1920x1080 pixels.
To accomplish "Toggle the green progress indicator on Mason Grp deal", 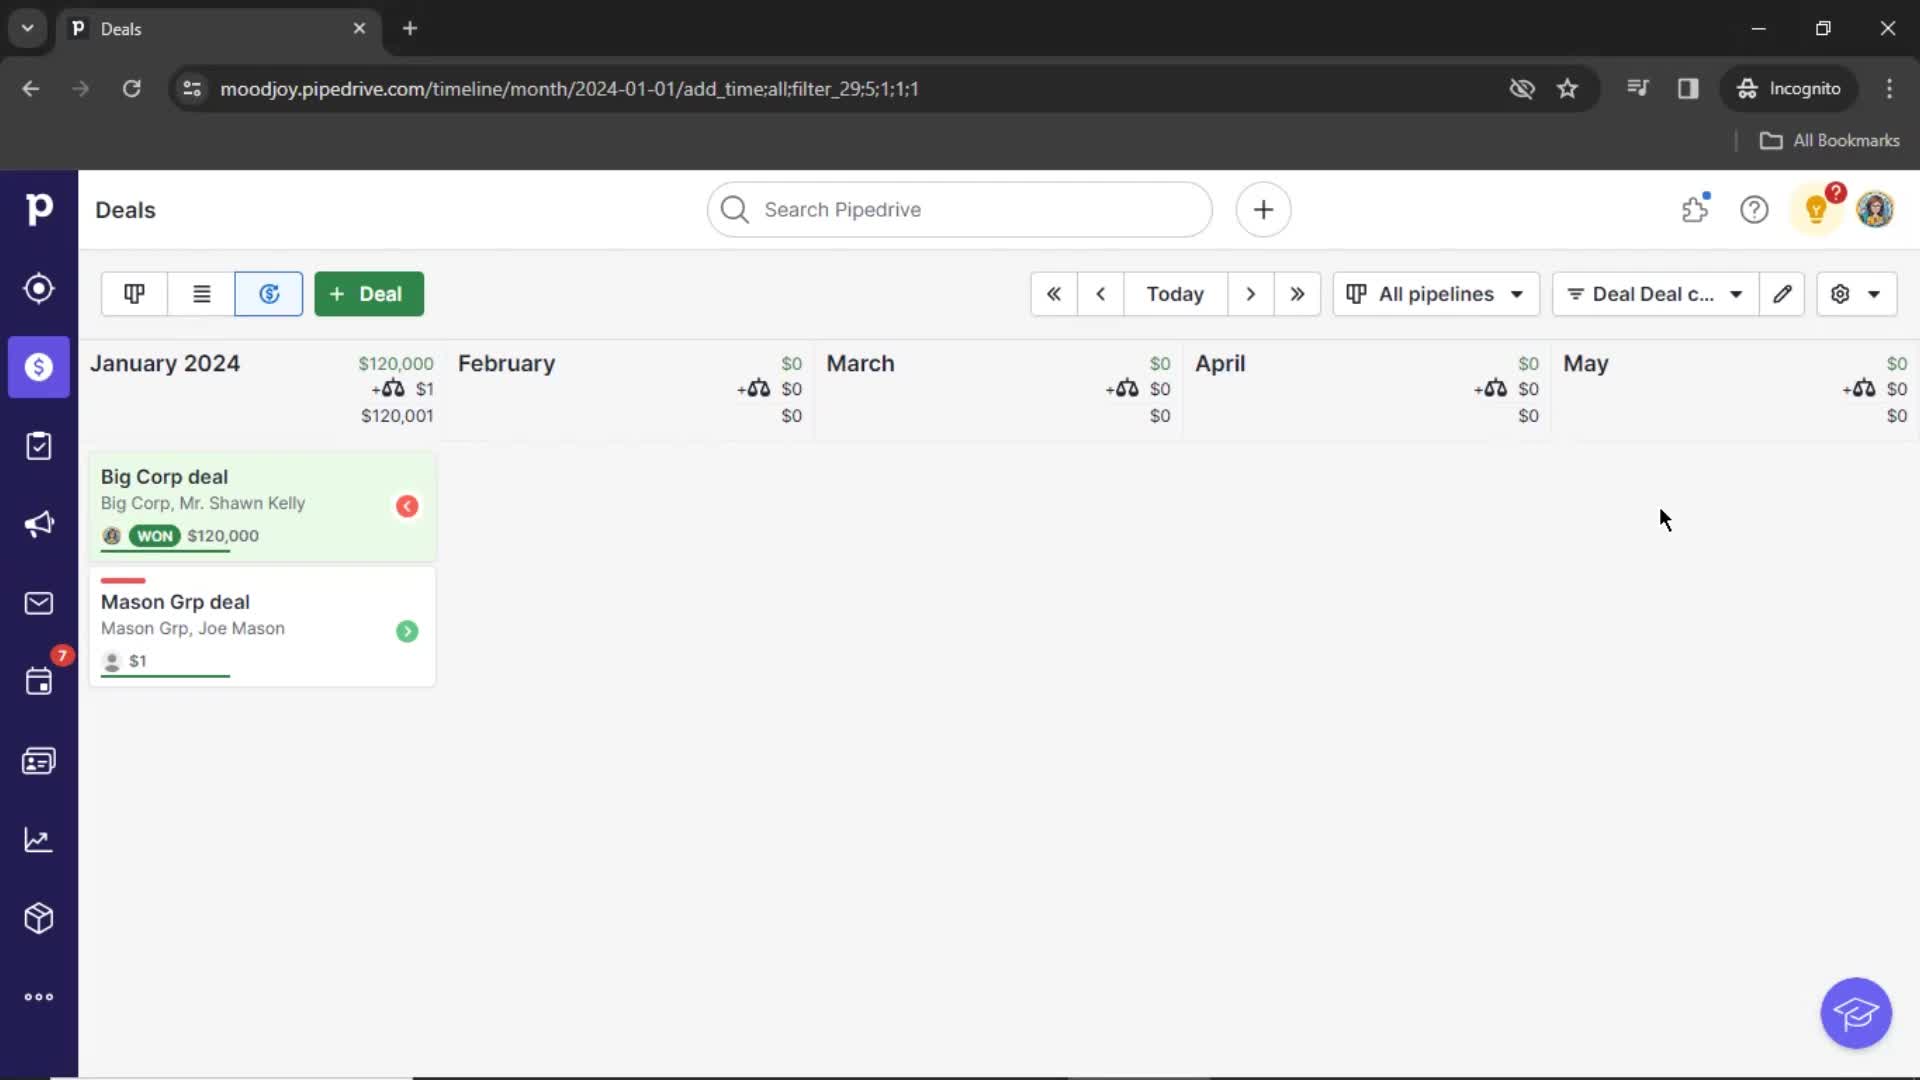I will point(407,630).
